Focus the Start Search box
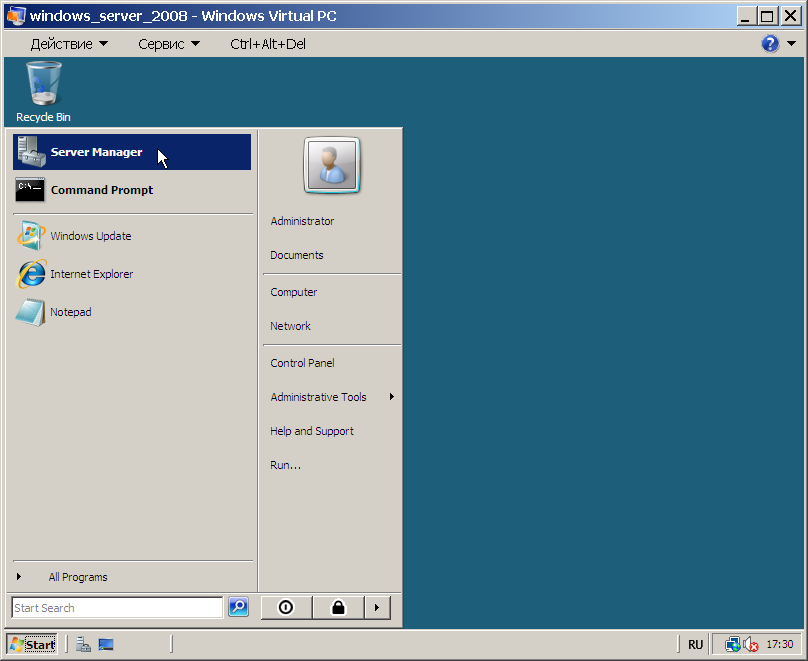 point(117,608)
